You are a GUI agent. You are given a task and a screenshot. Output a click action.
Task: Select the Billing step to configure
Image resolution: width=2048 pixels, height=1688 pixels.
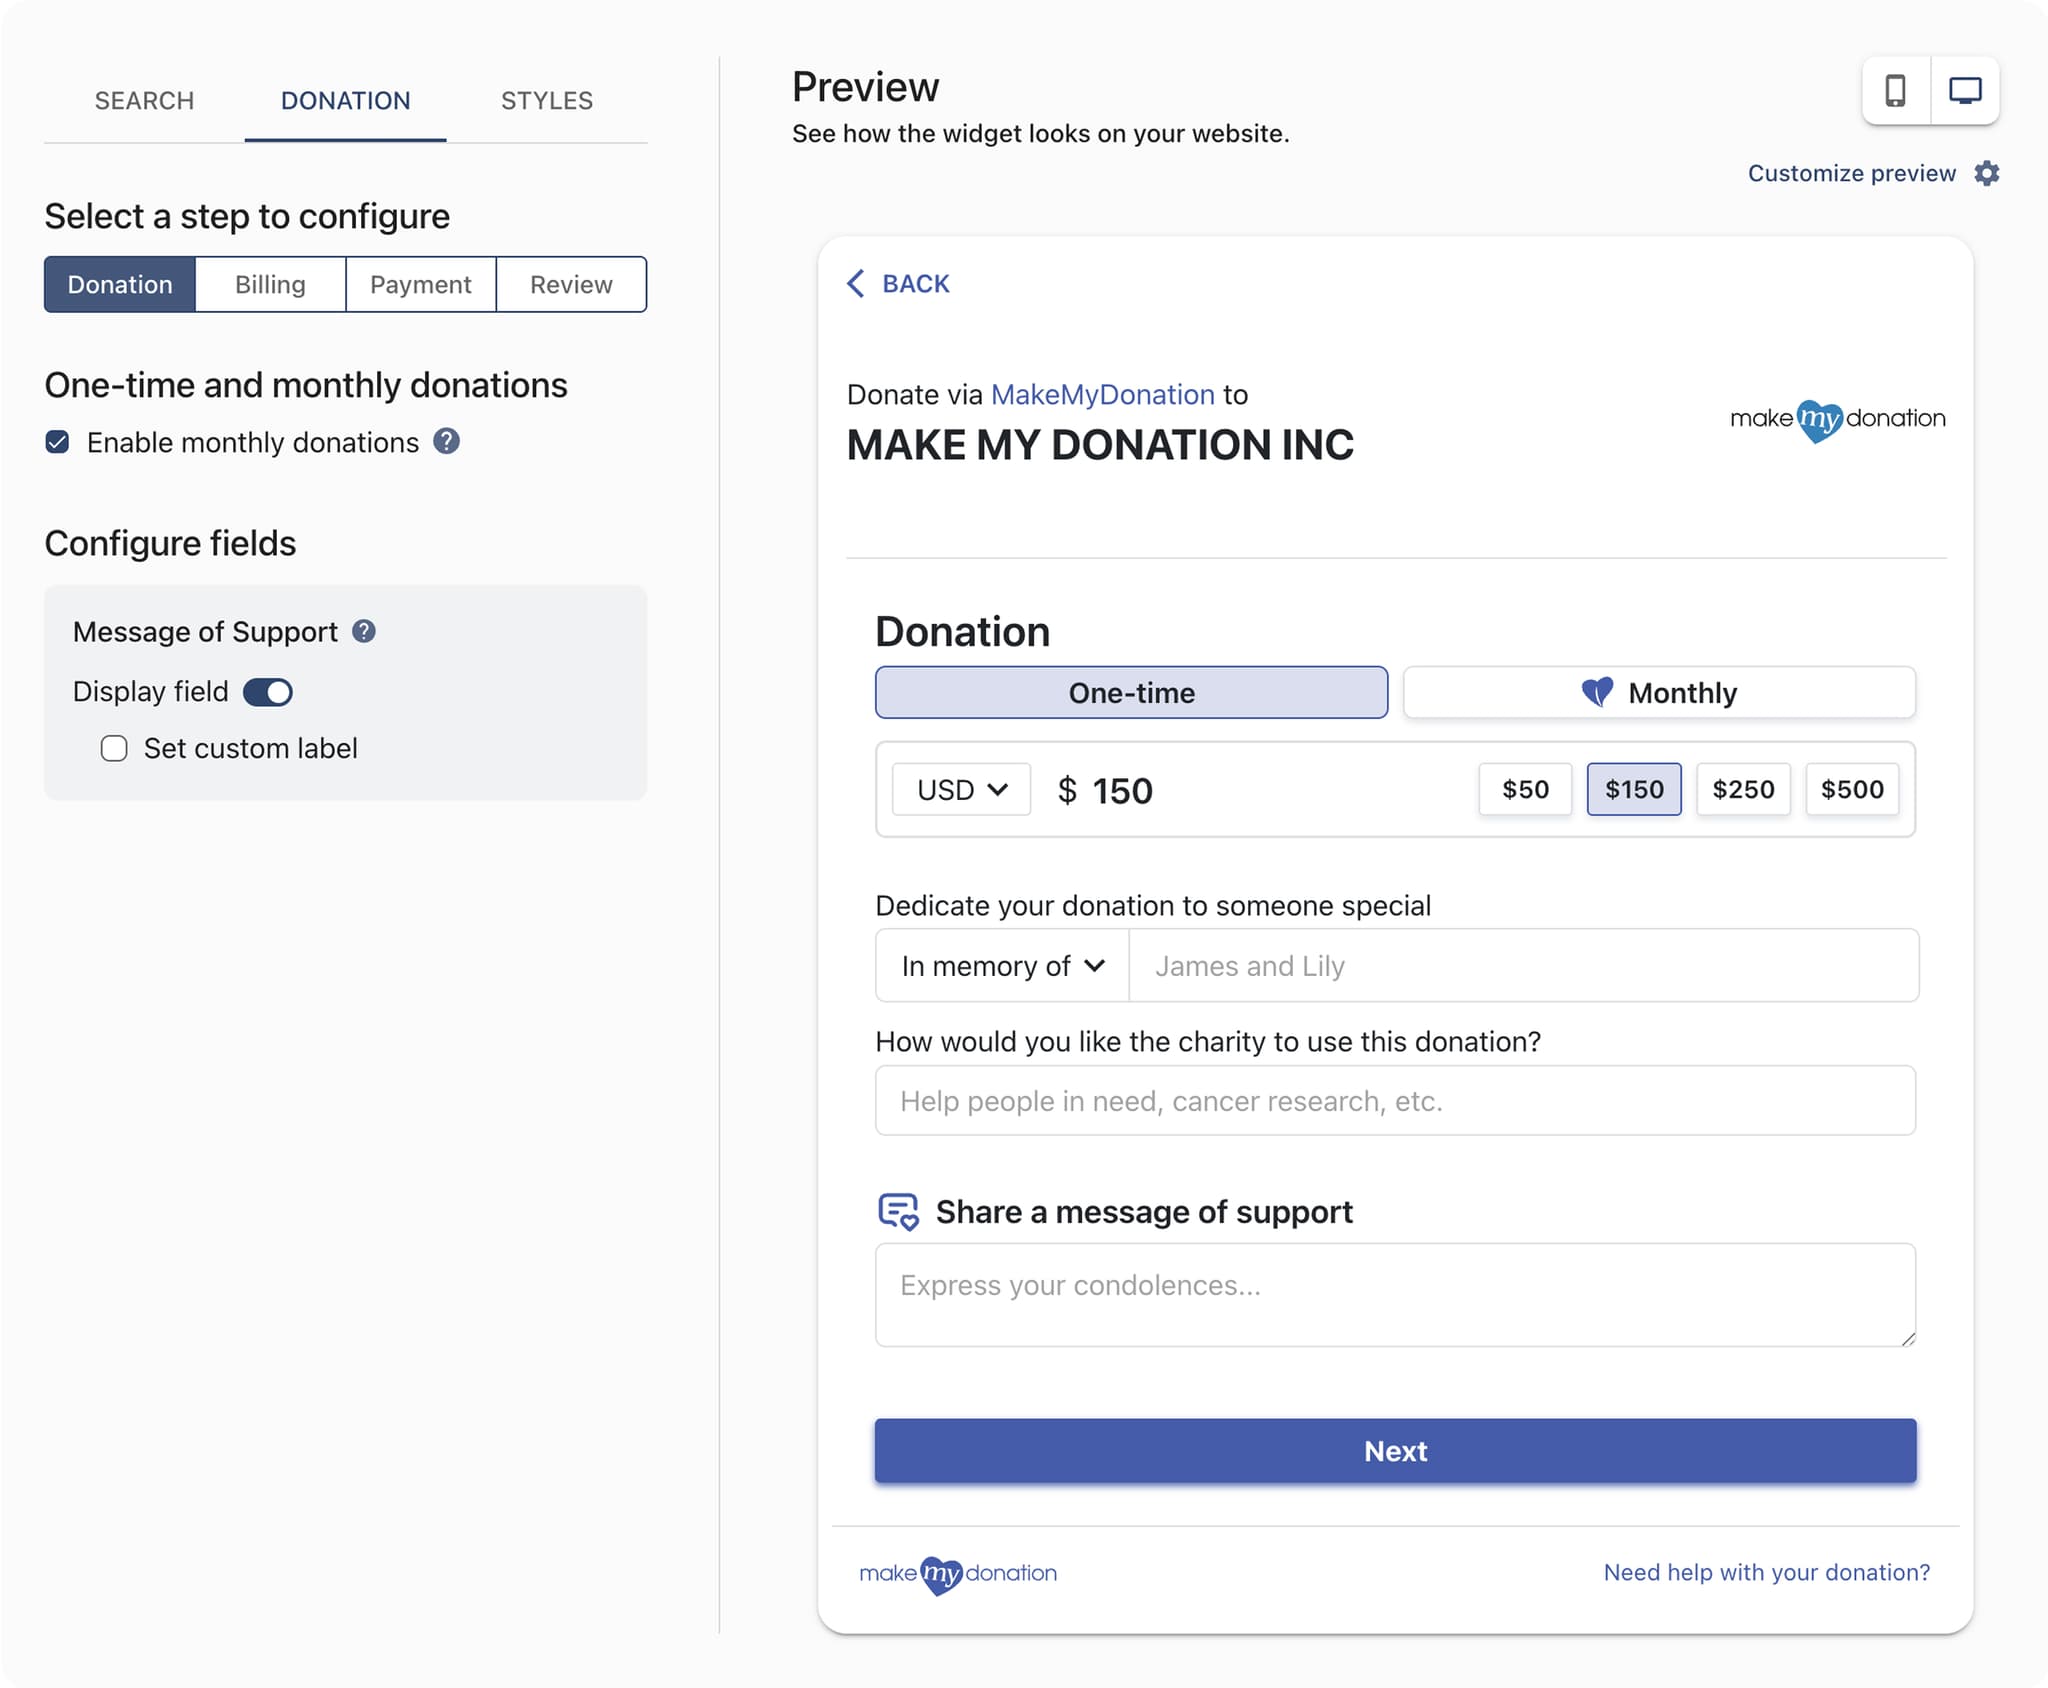pos(270,284)
